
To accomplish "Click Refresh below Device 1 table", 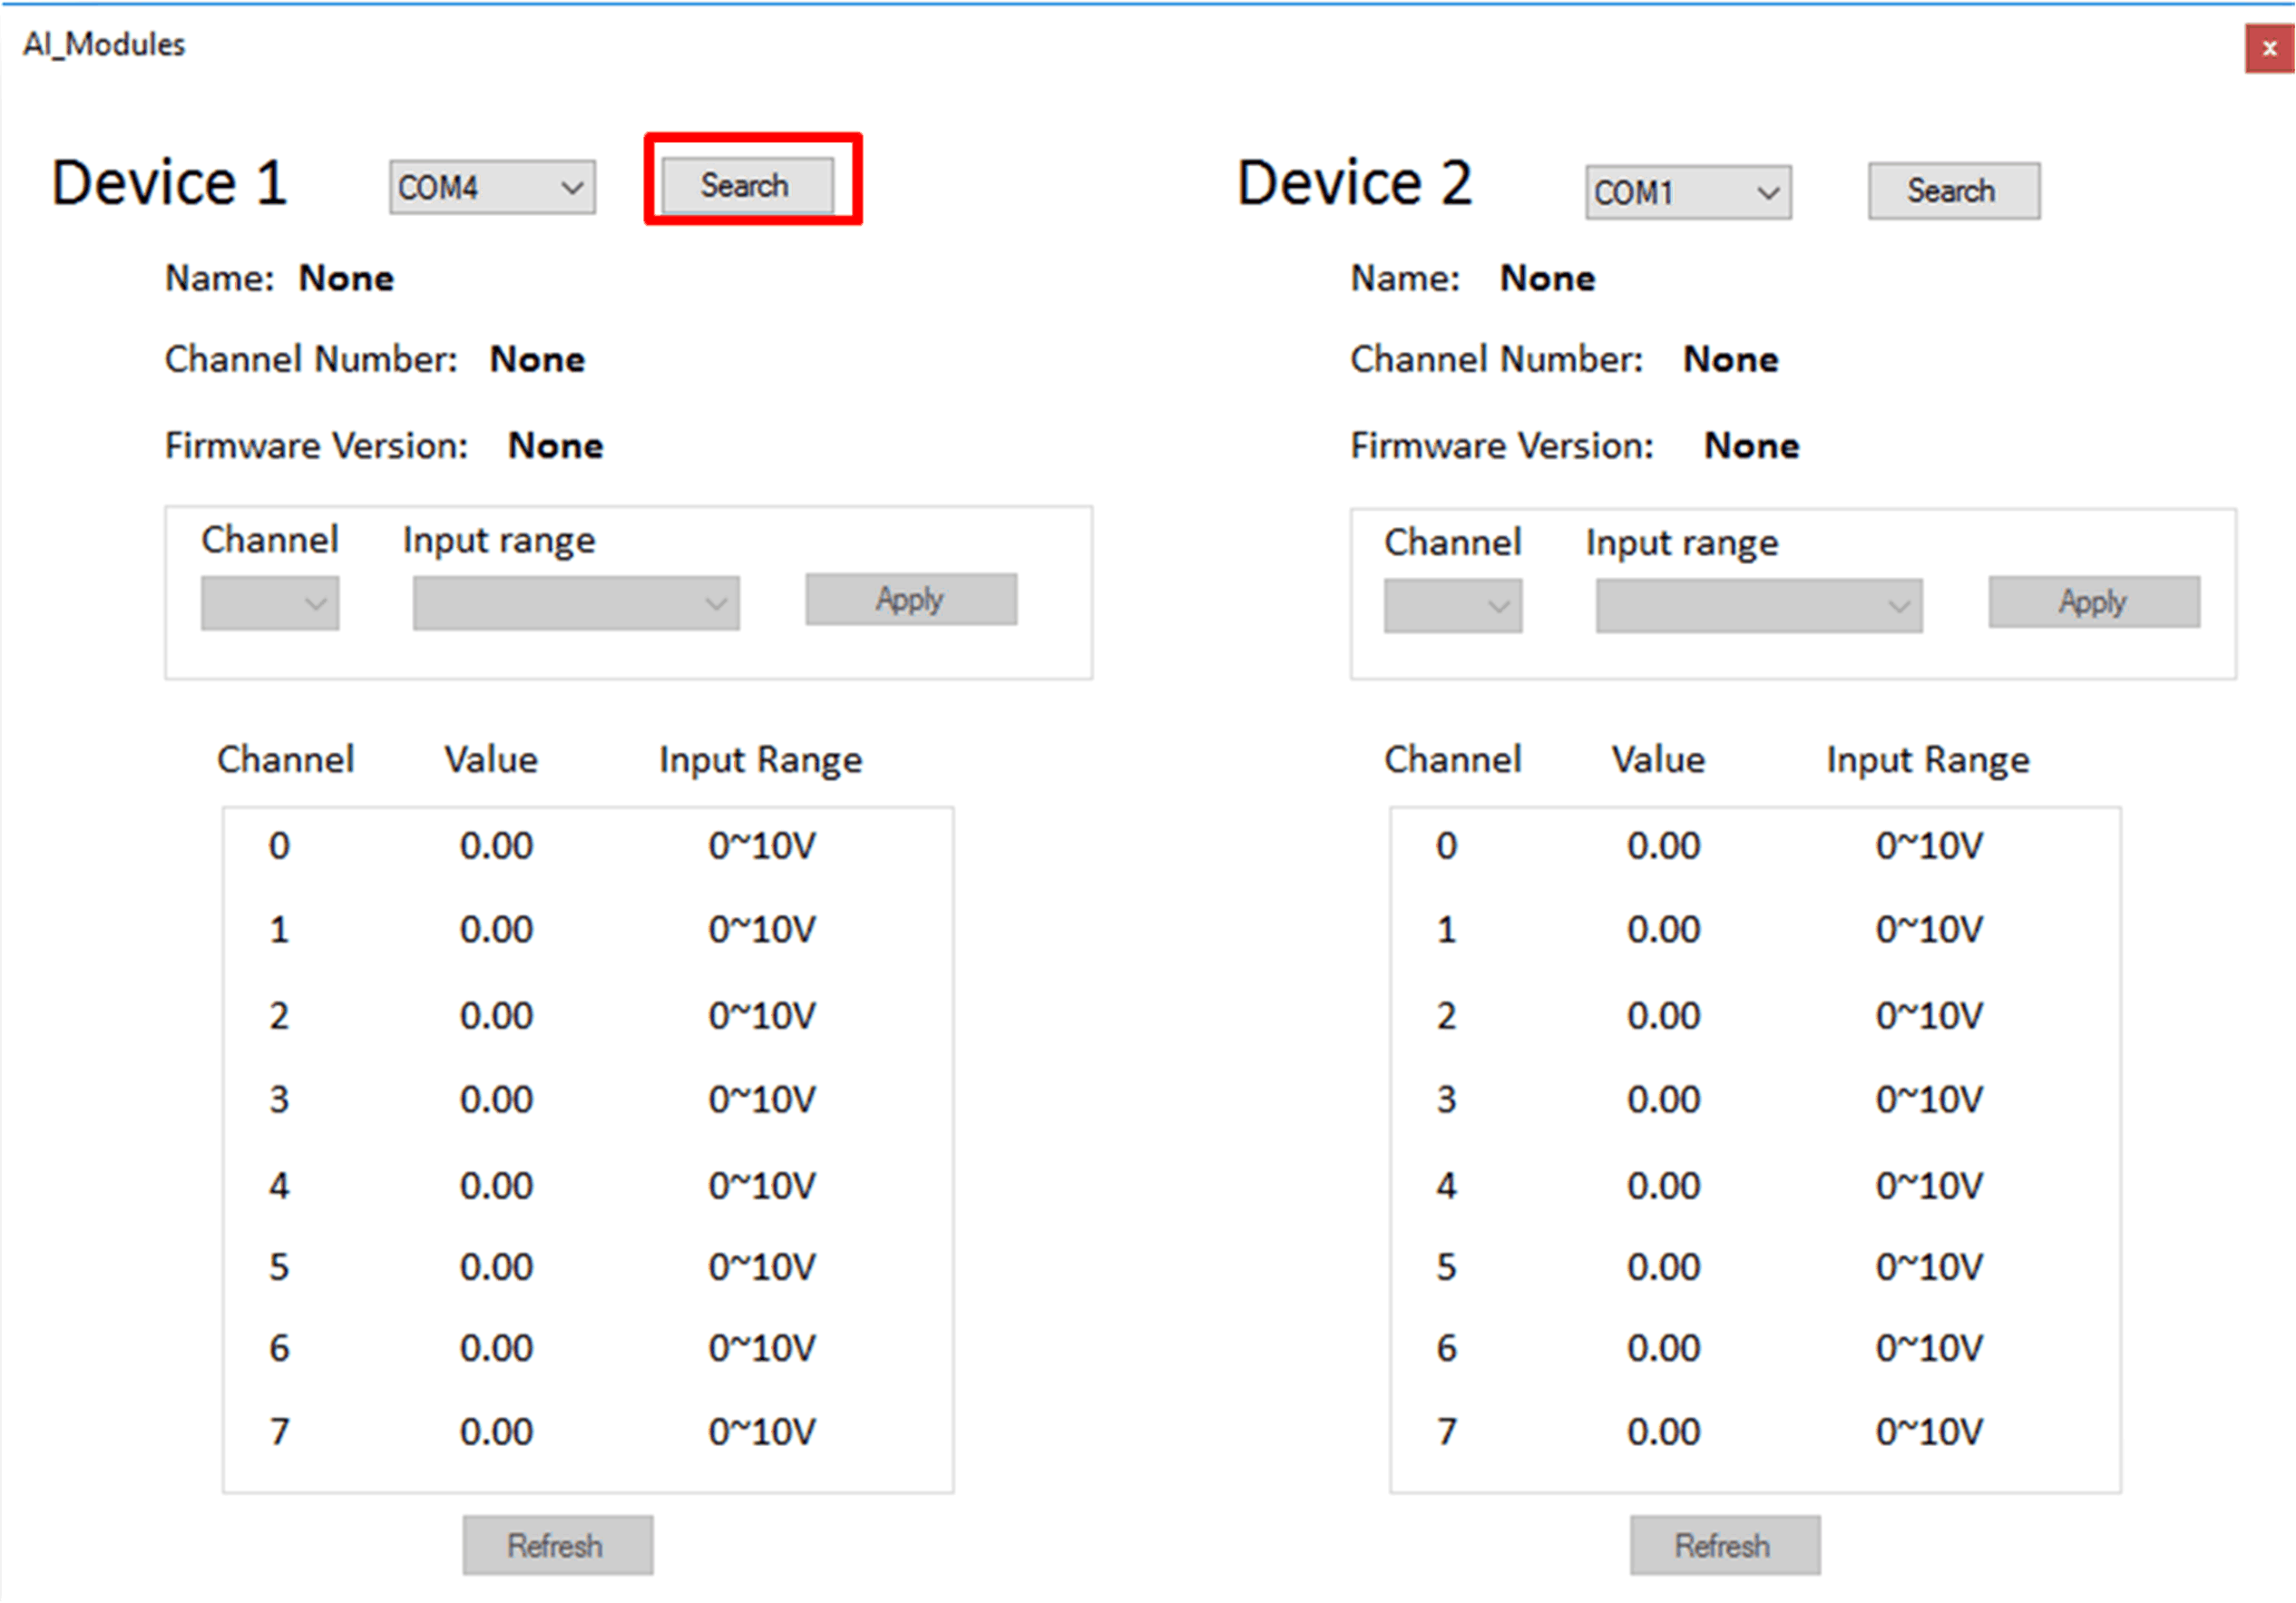I will [x=557, y=1546].
